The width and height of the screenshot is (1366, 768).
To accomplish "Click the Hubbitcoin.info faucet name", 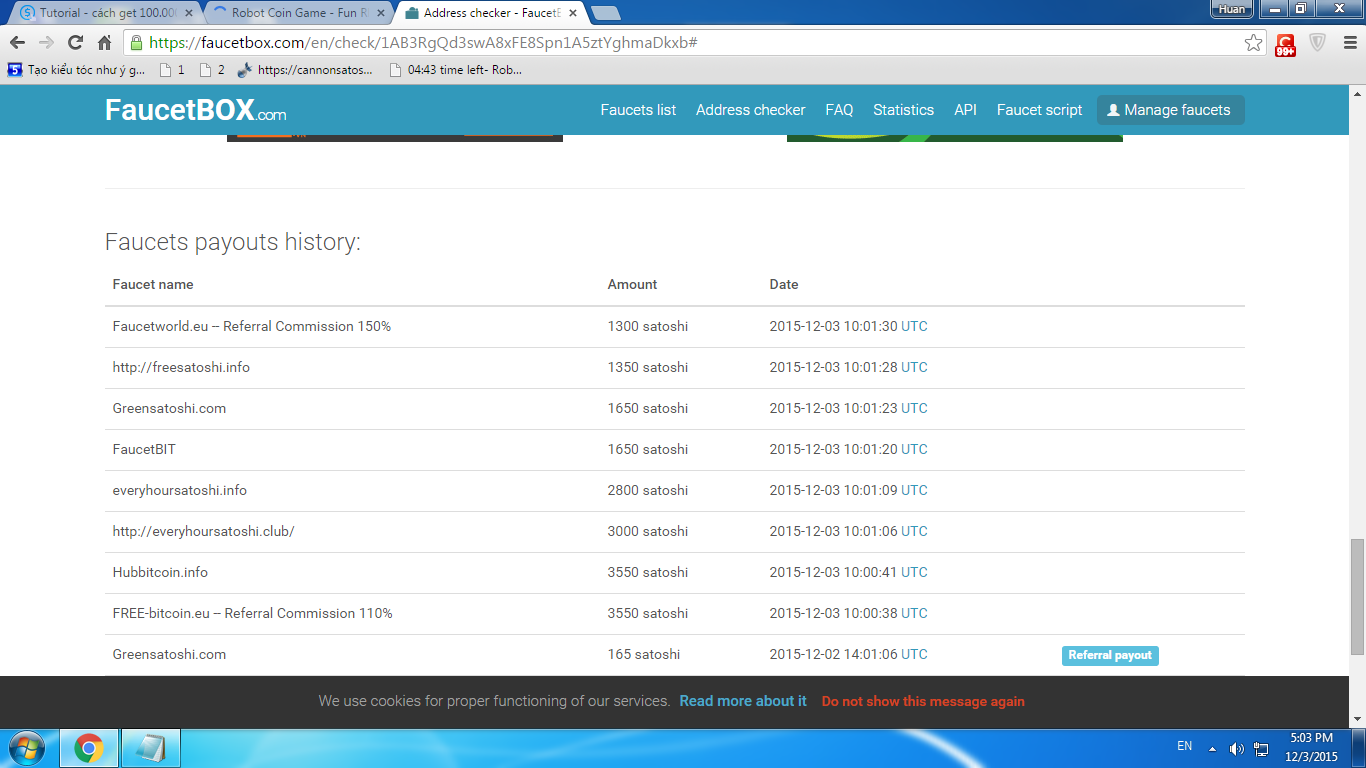I will (160, 572).
